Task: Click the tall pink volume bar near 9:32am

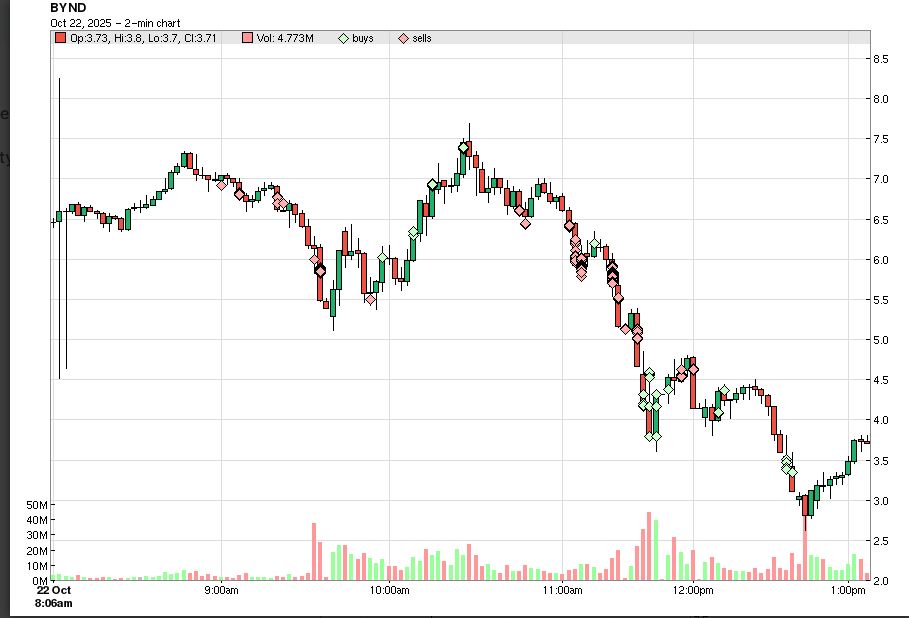Action: (x=314, y=551)
